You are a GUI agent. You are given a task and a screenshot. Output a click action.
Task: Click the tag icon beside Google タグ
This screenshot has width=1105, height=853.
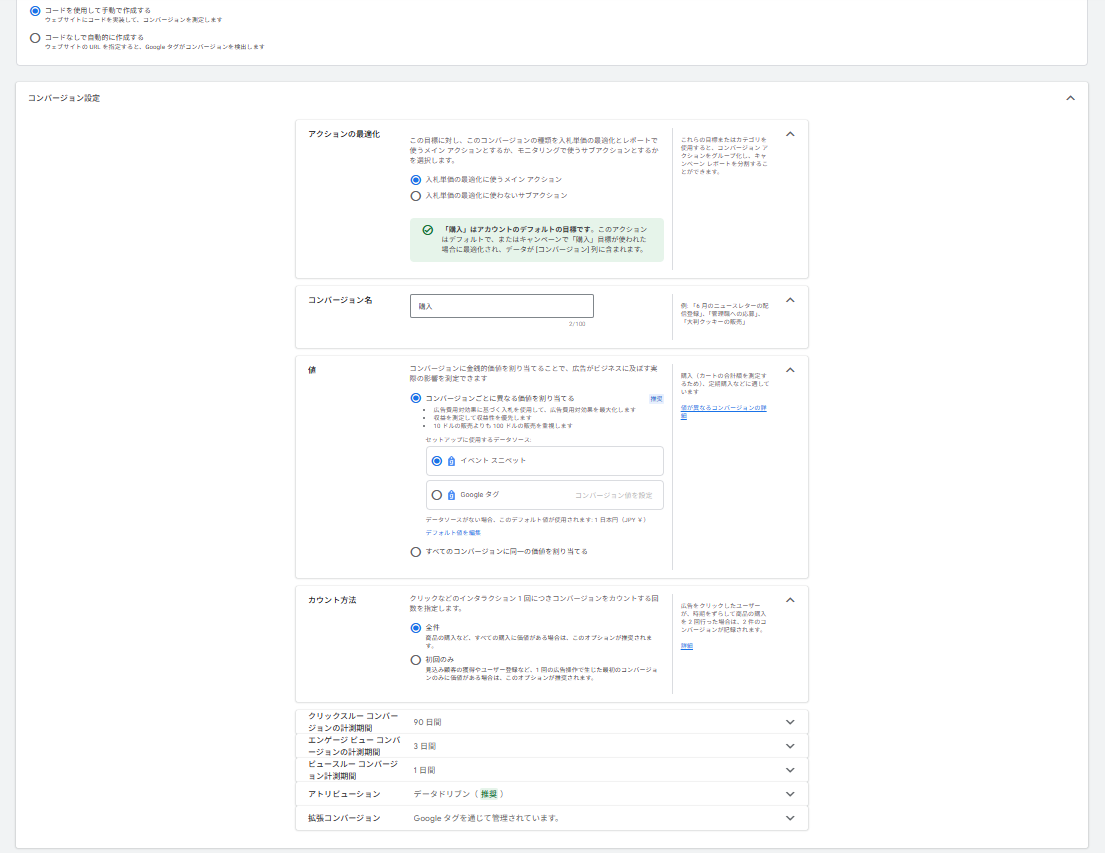451,495
